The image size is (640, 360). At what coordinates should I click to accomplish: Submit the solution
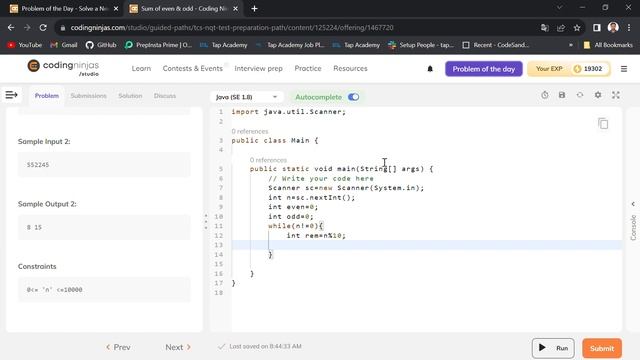[602, 348]
